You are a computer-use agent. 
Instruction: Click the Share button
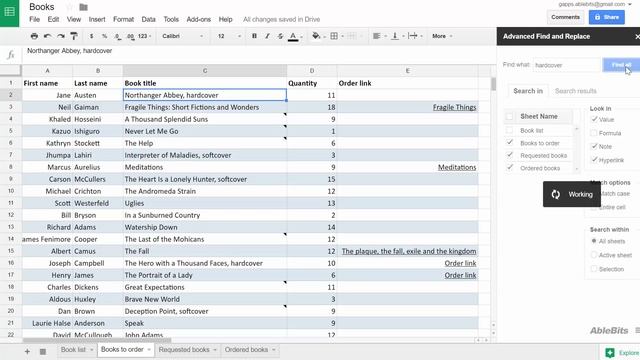pyautogui.click(x=607, y=17)
